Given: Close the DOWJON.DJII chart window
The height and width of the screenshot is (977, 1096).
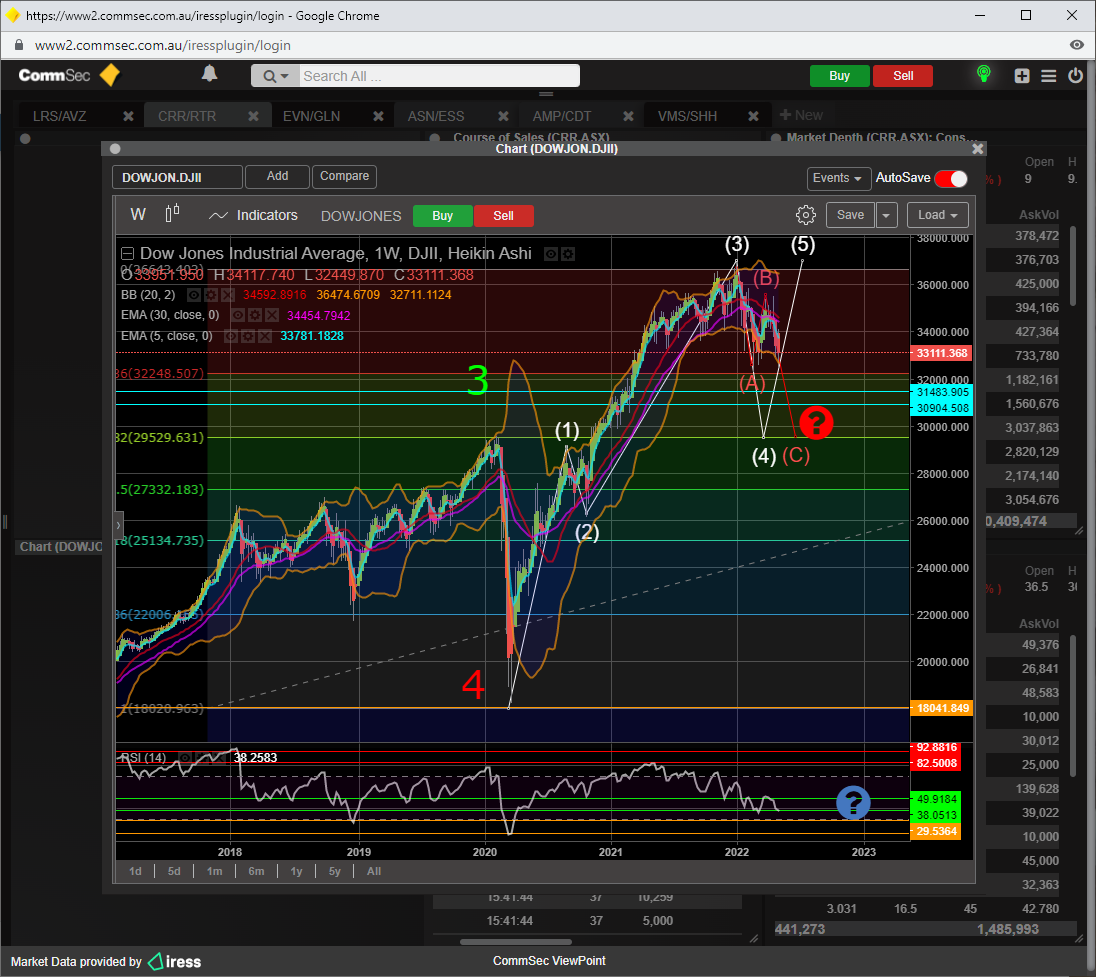Looking at the screenshot, I should point(978,149).
